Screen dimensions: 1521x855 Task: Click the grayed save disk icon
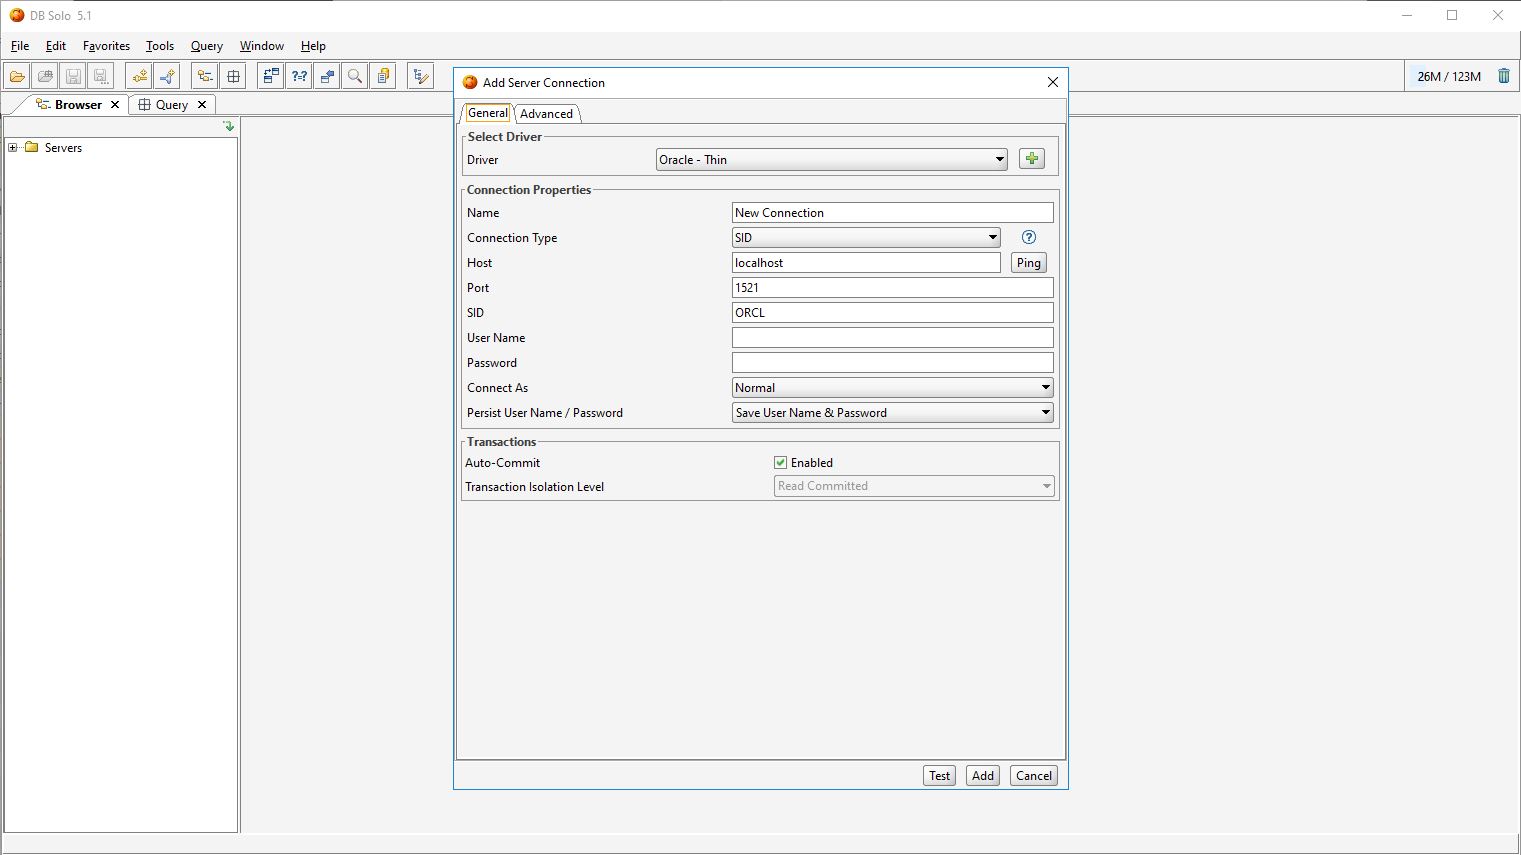pyautogui.click(x=73, y=76)
